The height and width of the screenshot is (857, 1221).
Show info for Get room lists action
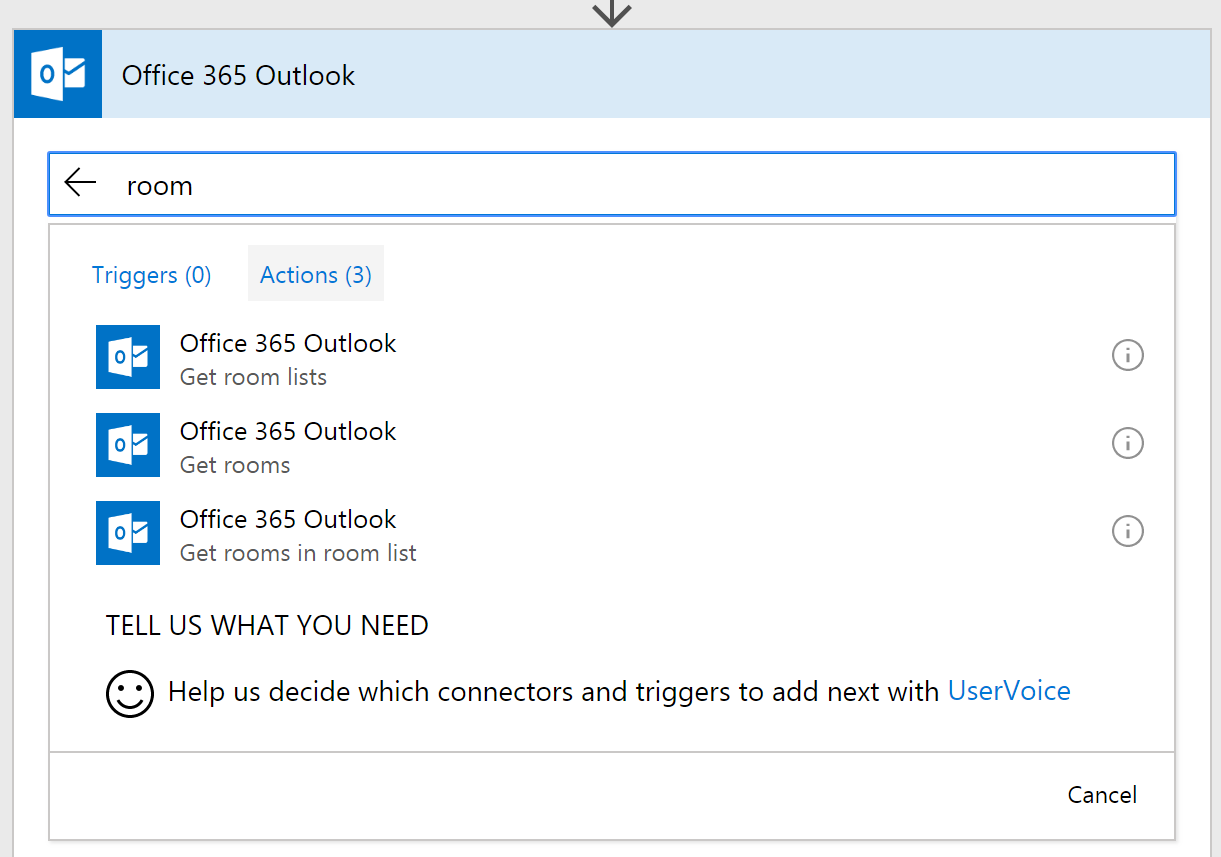(1127, 355)
